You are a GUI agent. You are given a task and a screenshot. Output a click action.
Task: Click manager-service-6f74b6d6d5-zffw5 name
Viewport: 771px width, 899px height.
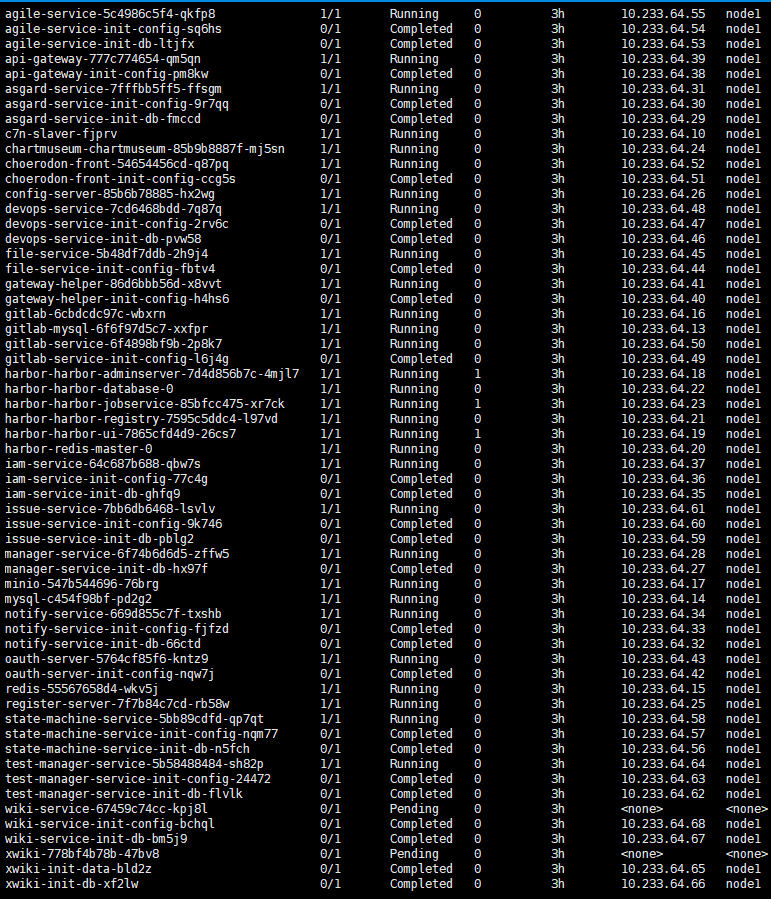[117, 554]
